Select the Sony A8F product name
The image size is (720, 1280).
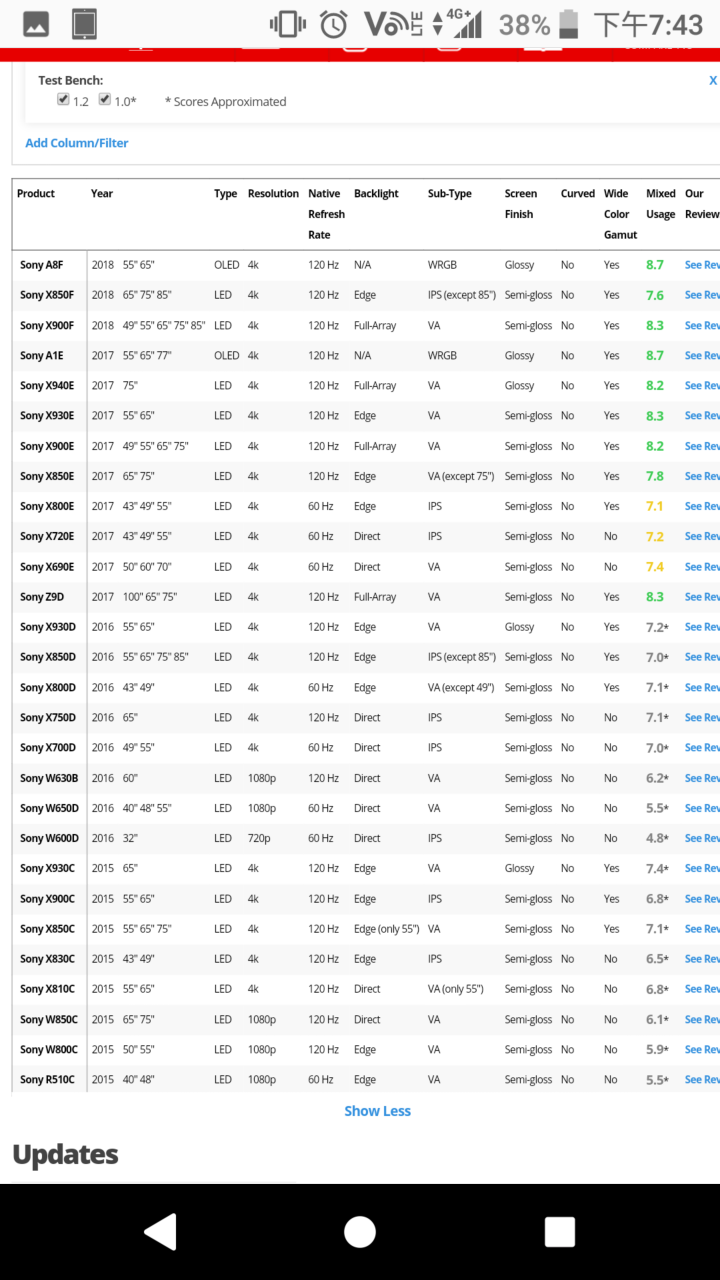coord(42,265)
